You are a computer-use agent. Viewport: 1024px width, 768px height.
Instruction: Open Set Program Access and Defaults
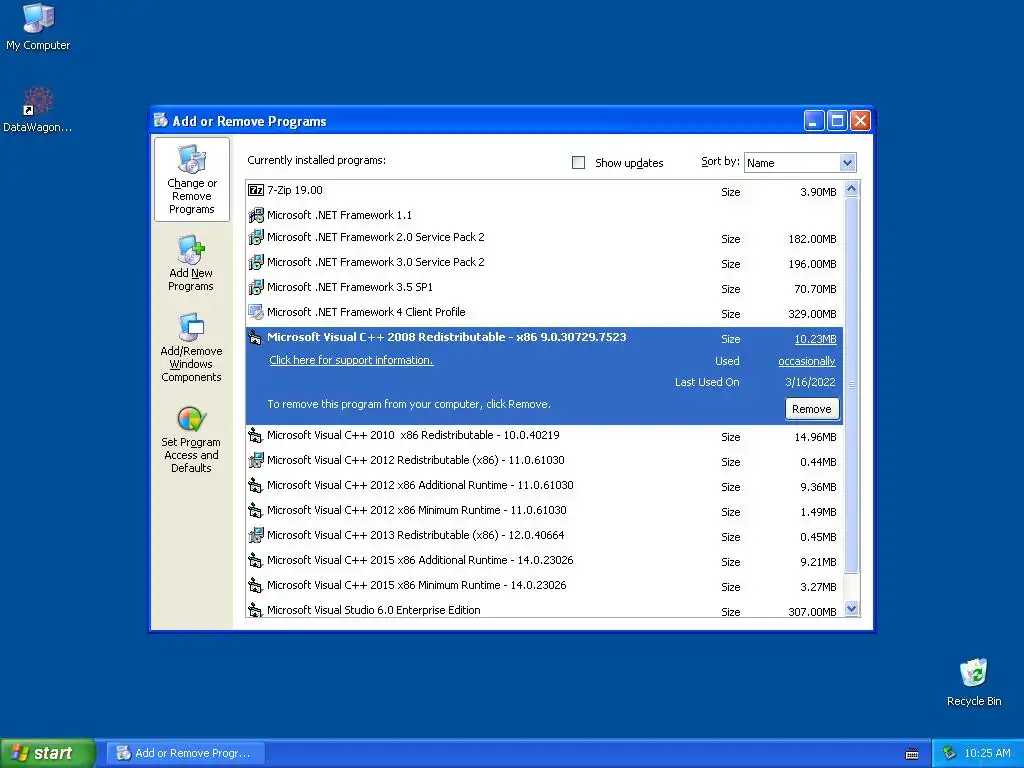click(x=191, y=440)
